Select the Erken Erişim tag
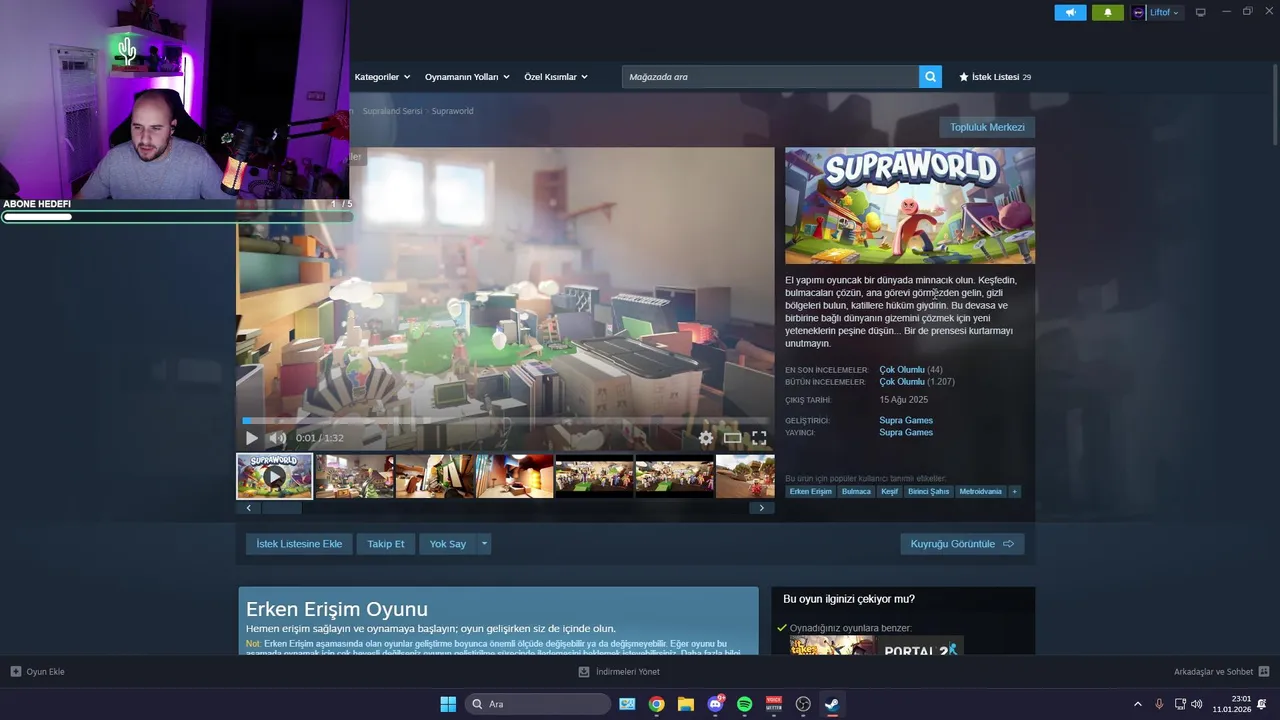This screenshot has height=720, width=1280. [810, 492]
